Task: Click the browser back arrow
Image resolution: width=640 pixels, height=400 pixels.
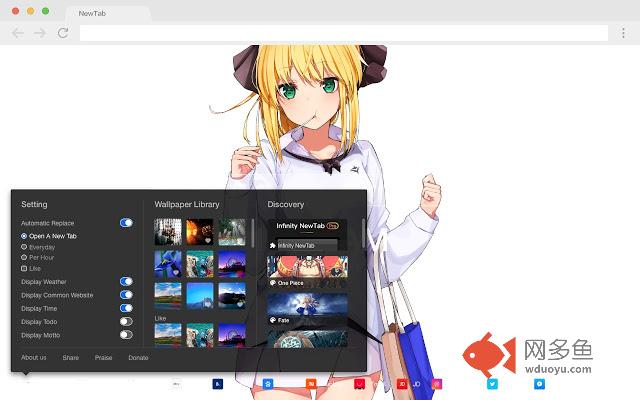Action: point(18,33)
